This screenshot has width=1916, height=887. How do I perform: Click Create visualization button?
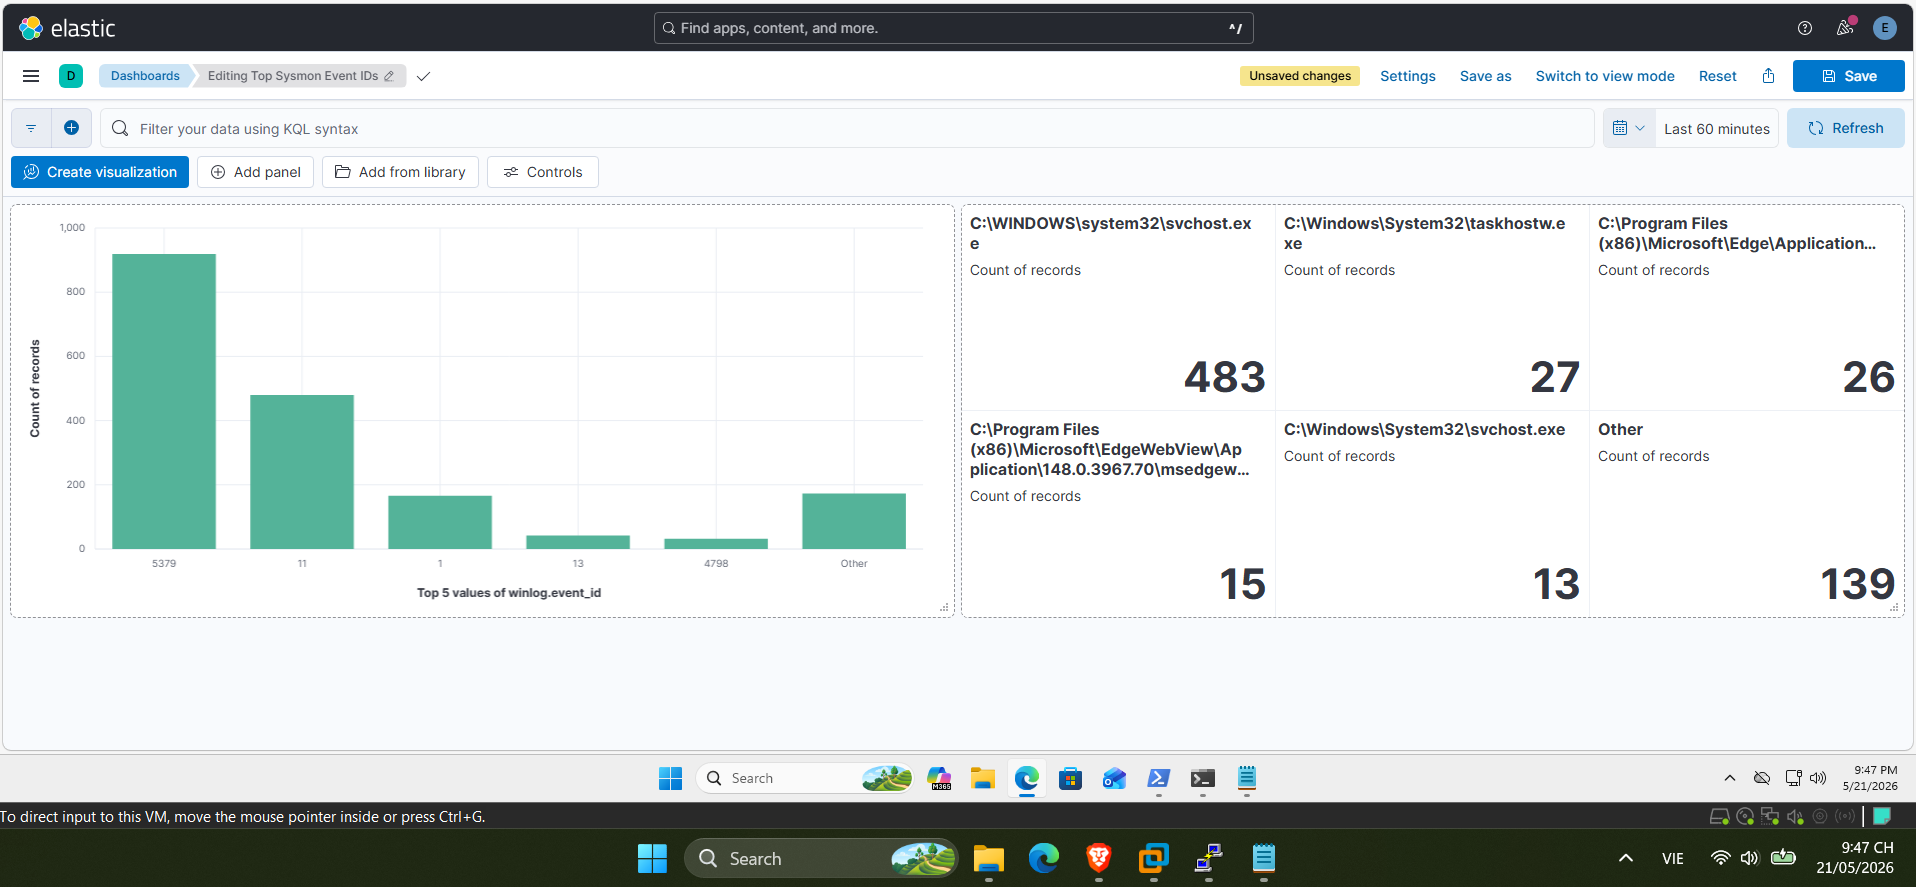[100, 172]
